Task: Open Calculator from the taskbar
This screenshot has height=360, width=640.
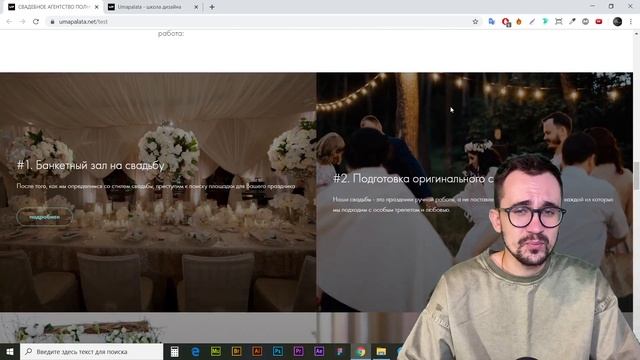Action: [174, 351]
